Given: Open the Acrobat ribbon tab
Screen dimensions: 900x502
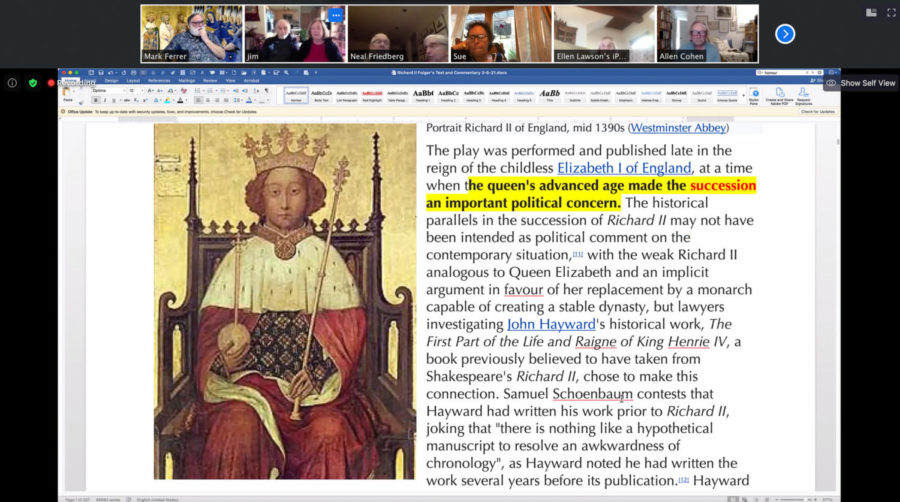Looking at the screenshot, I should click(x=251, y=80).
